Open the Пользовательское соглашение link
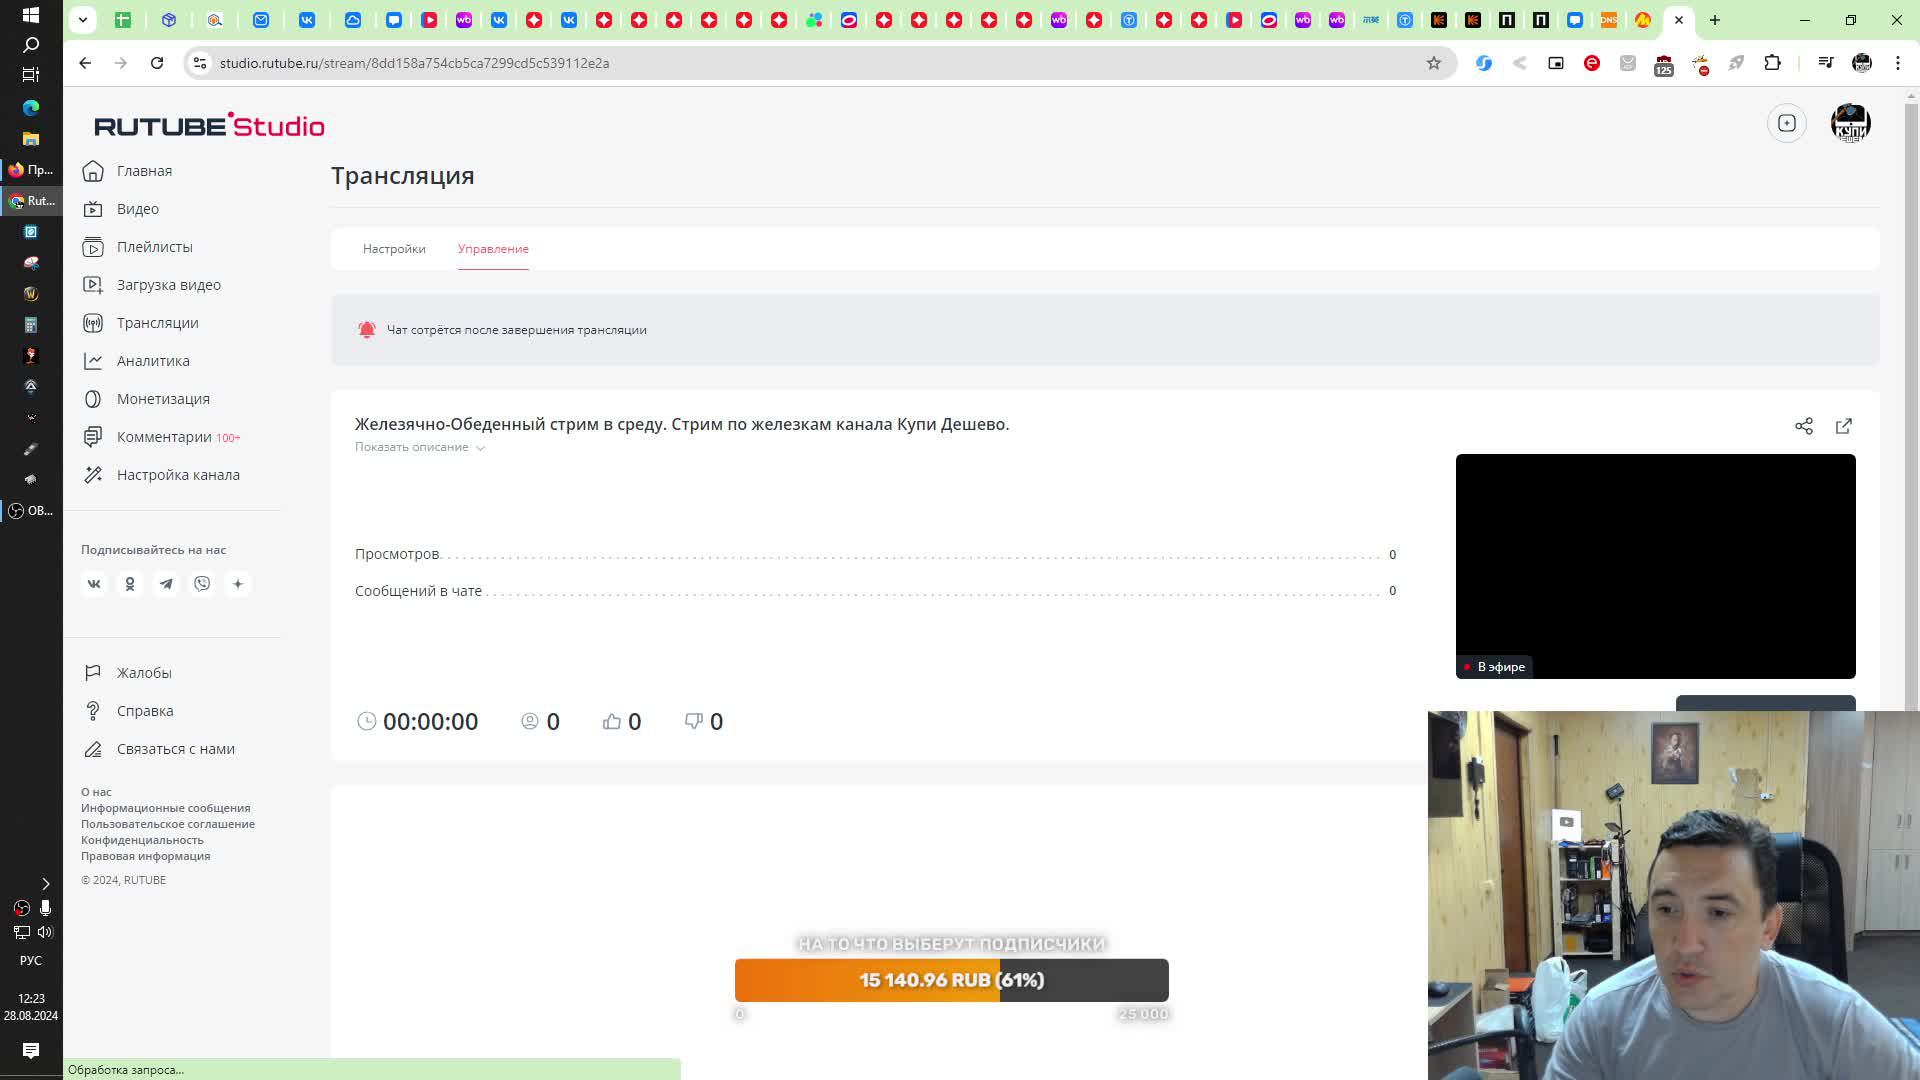 click(167, 824)
